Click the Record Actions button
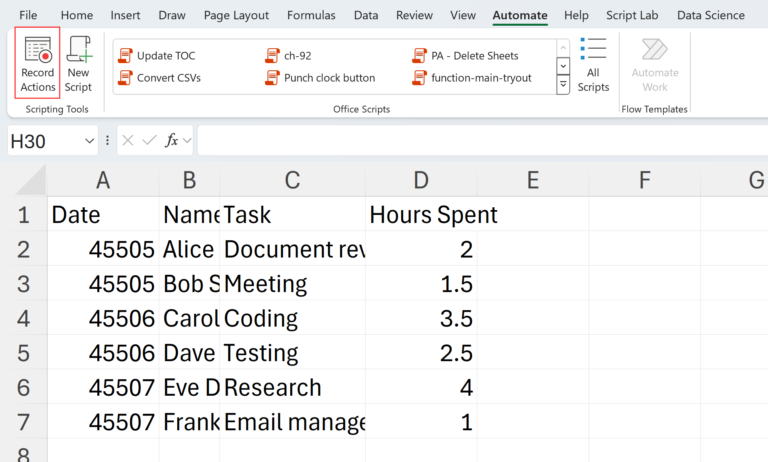The height and width of the screenshot is (462, 768). [x=38, y=64]
